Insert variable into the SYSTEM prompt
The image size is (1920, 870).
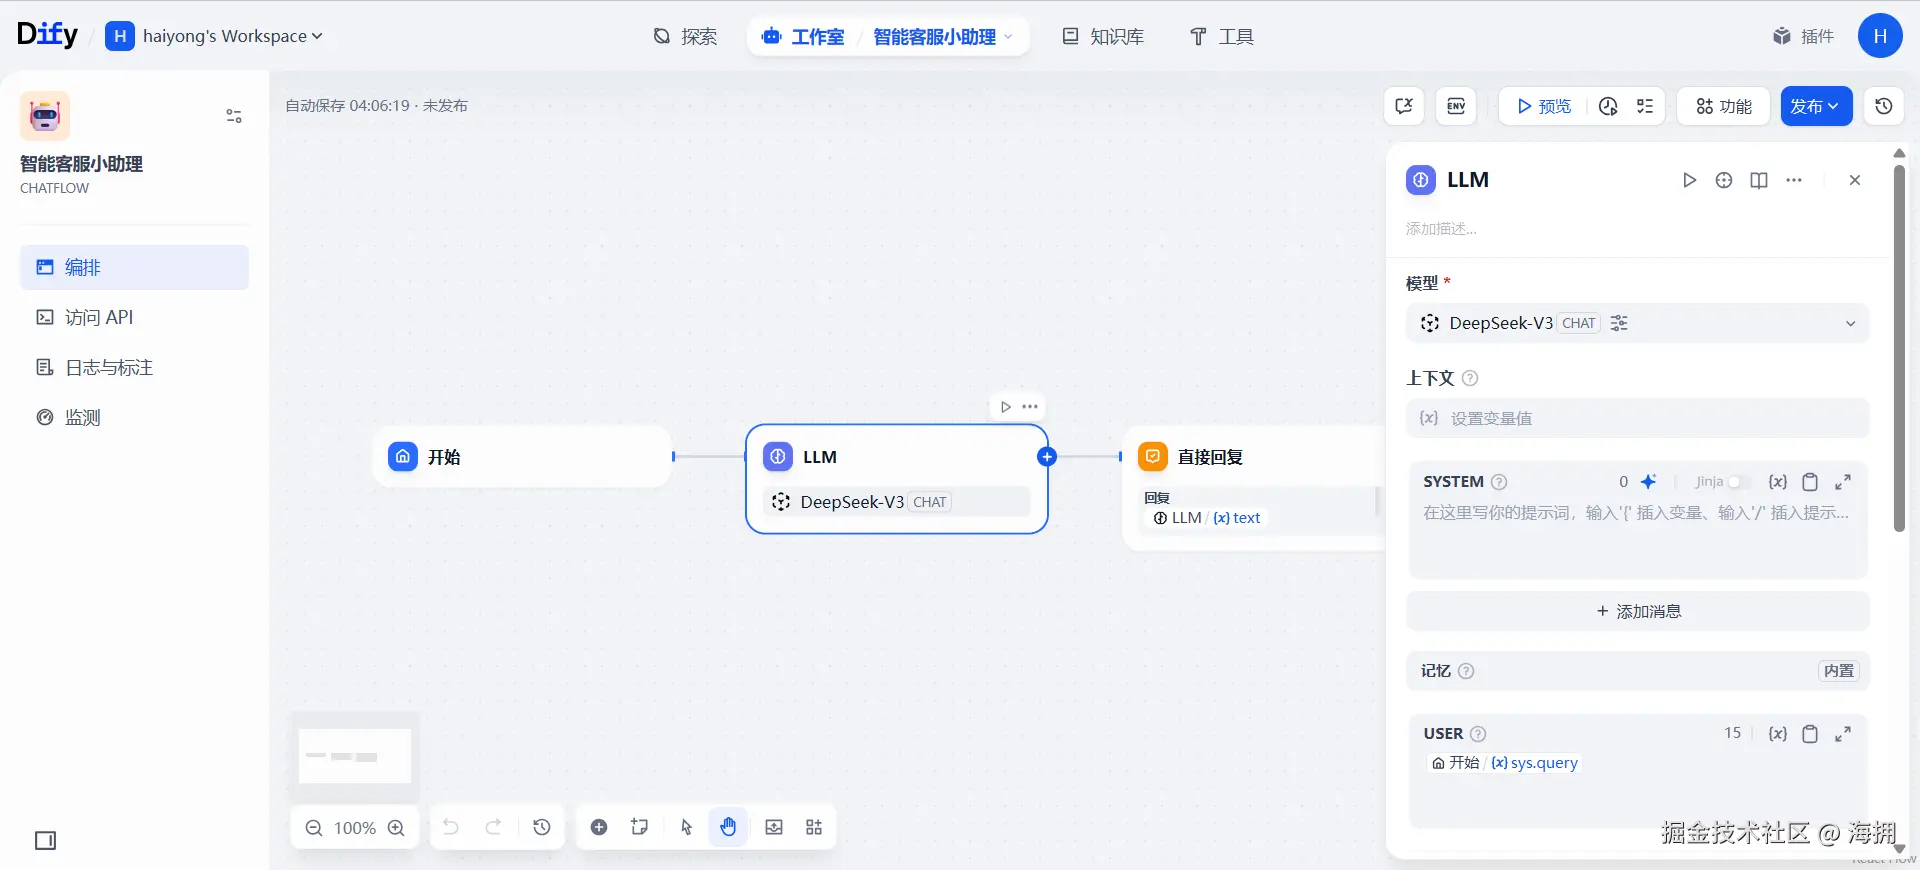(1778, 482)
